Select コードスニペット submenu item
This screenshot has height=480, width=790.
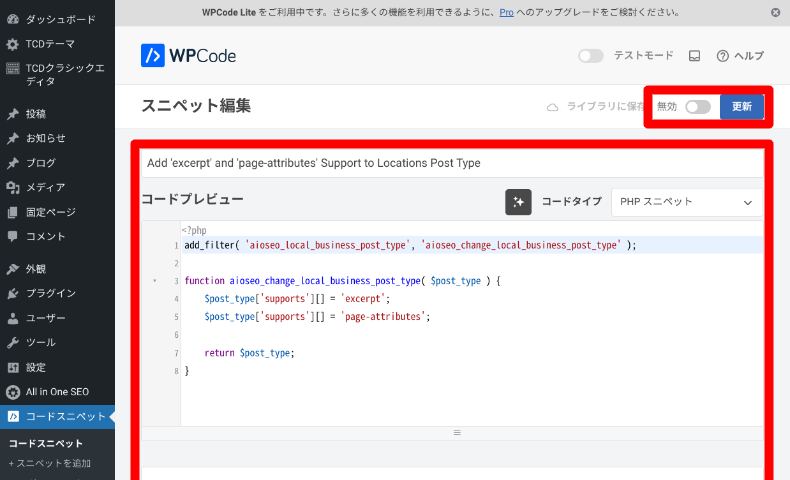tap(45, 444)
